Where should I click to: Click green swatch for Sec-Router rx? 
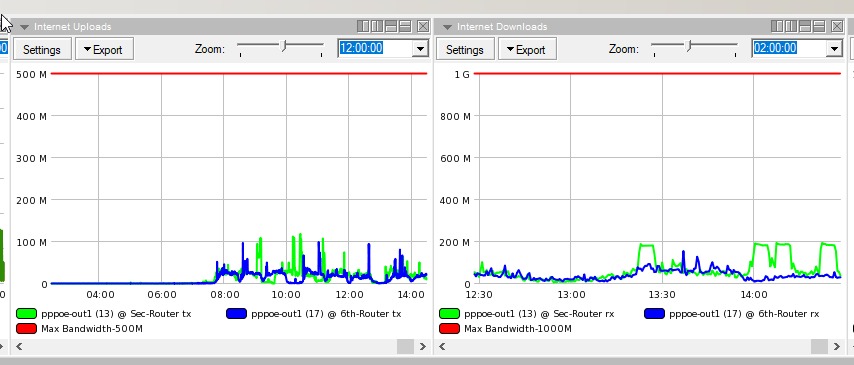[x=449, y=314]
